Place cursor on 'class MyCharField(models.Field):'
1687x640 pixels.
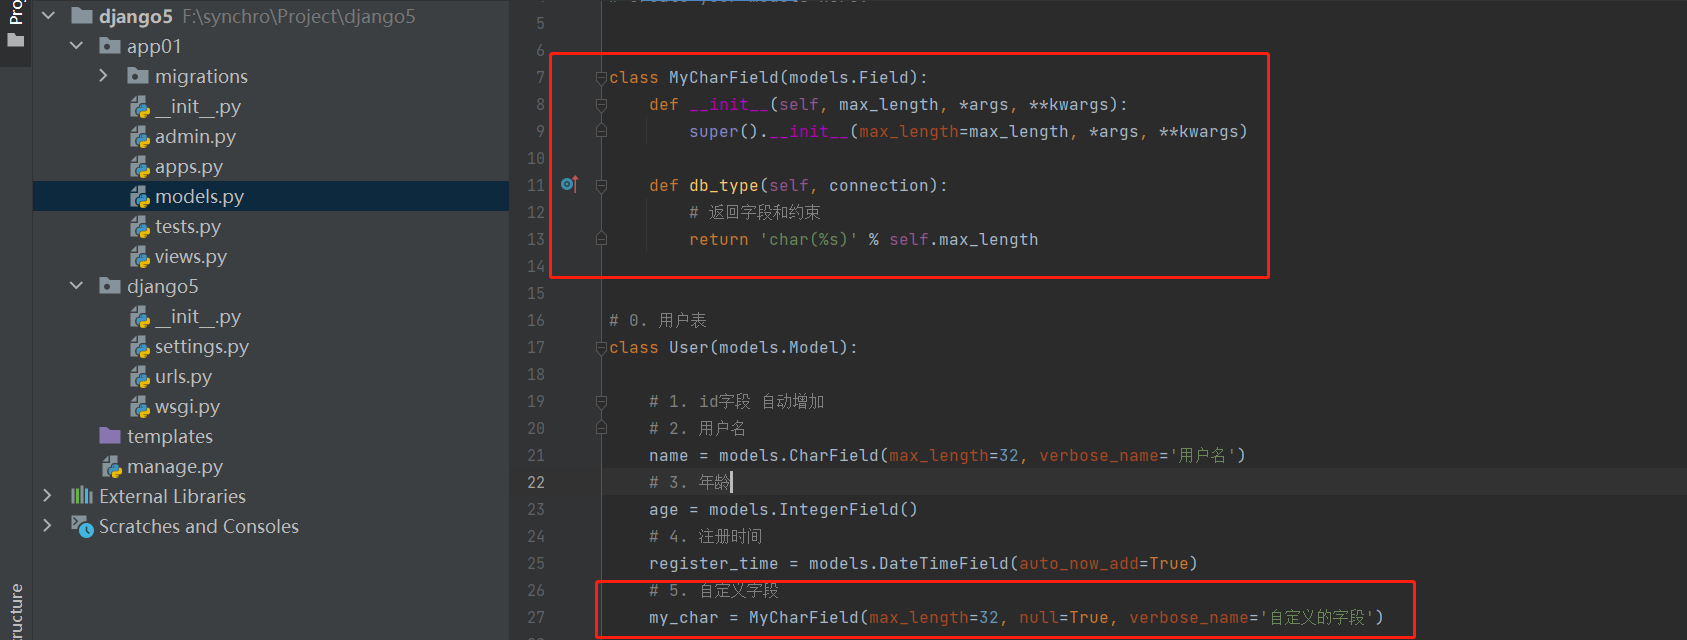click(x=768, y=77)
